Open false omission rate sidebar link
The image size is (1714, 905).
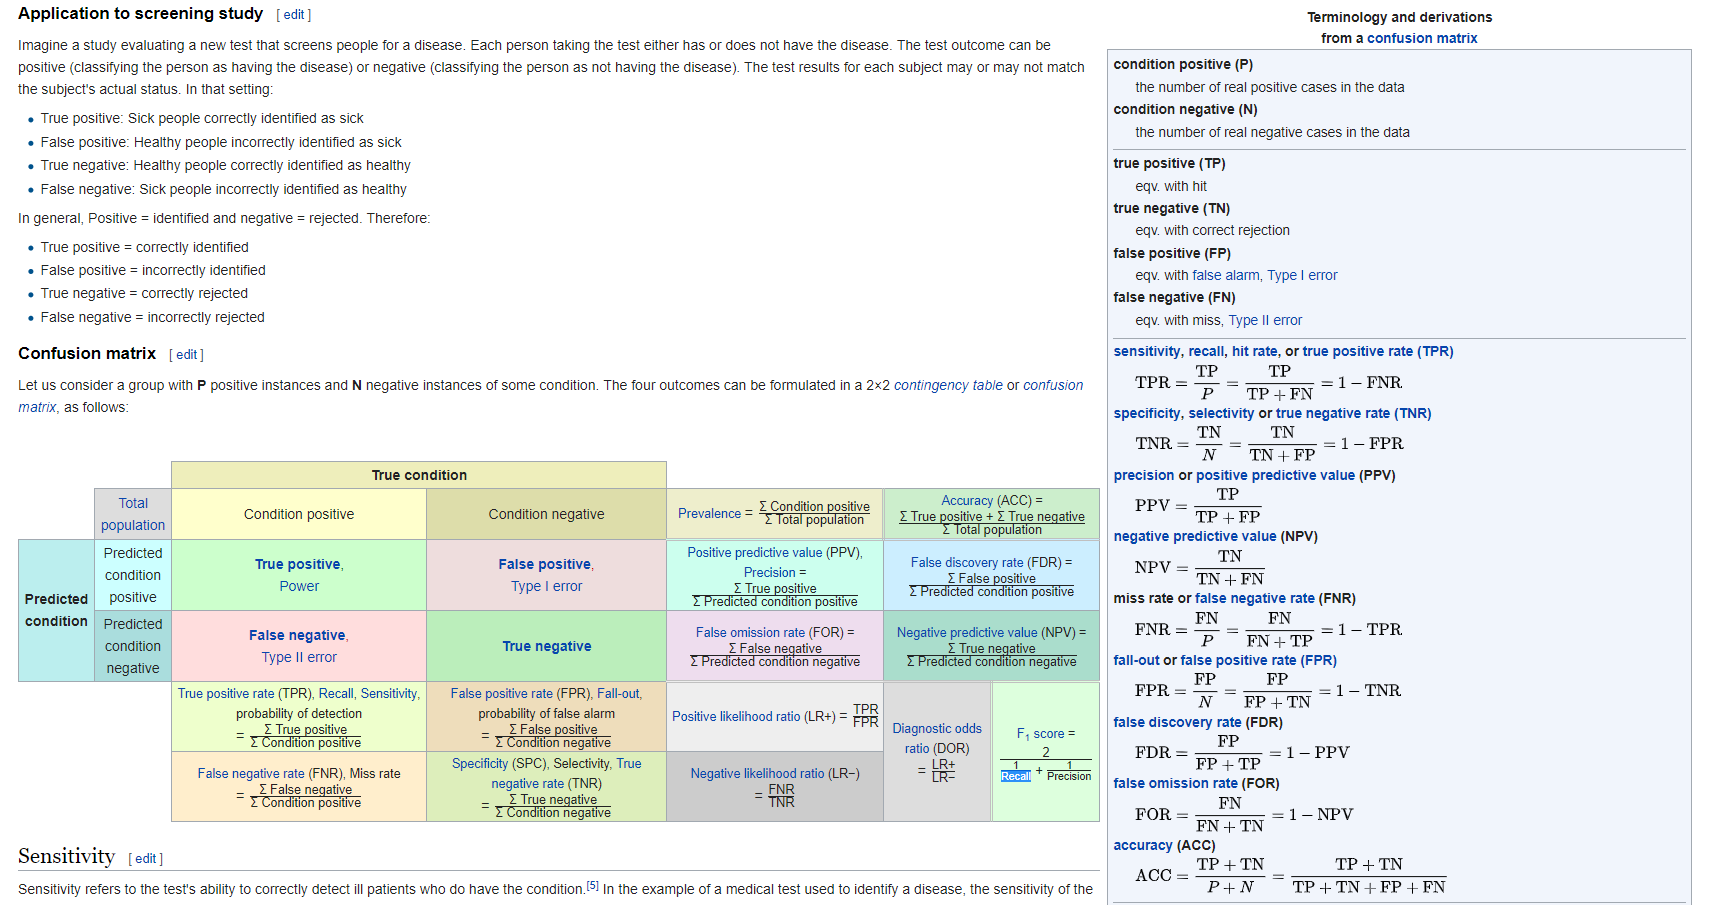pyautogui.click(x=1176, y=783)
